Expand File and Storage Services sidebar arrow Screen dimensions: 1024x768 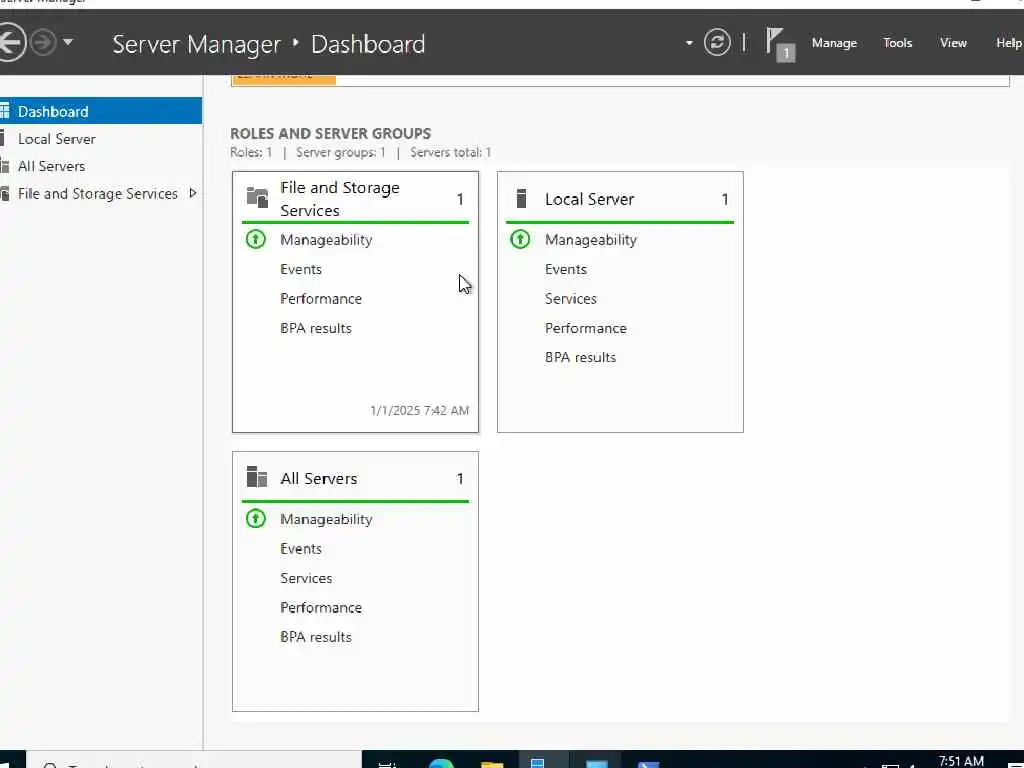click(x=193, y=193)
